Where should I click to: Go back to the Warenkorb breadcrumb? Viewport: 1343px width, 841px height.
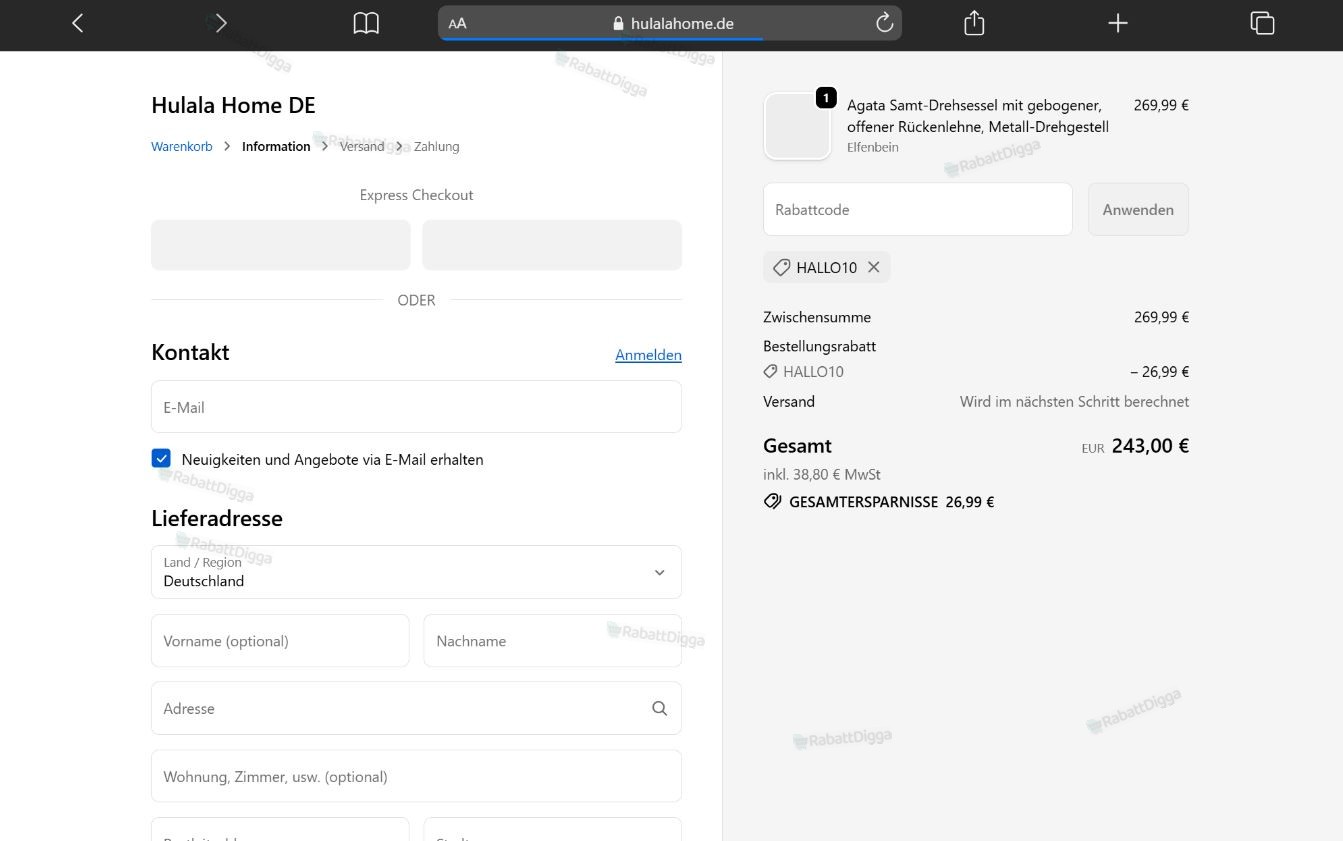182,146
